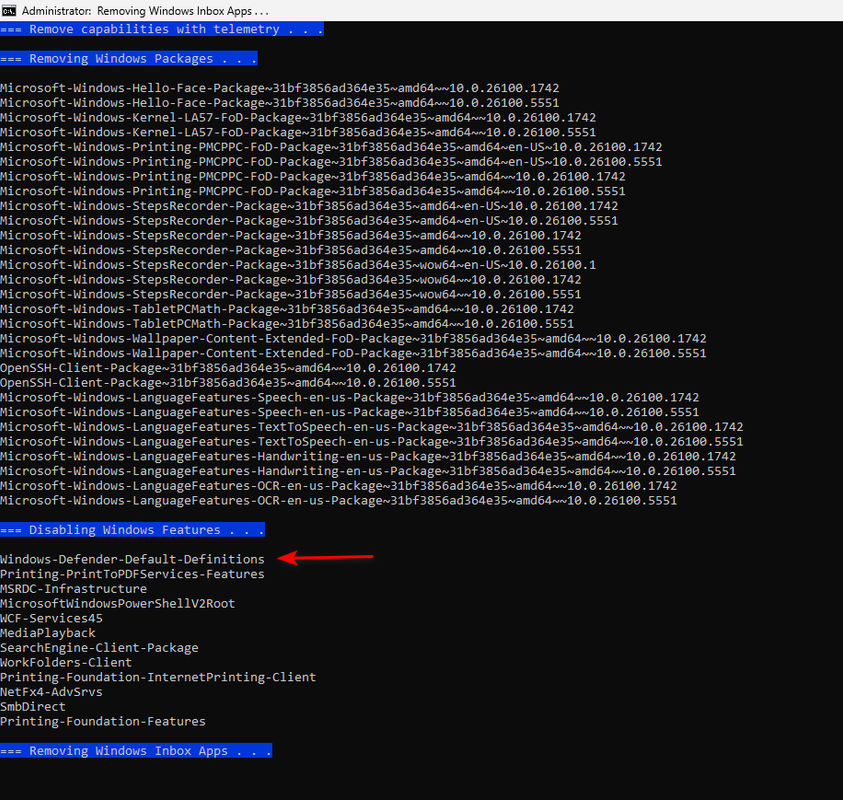Click NetFx4-AdvSrvs line

coord(52,692)
